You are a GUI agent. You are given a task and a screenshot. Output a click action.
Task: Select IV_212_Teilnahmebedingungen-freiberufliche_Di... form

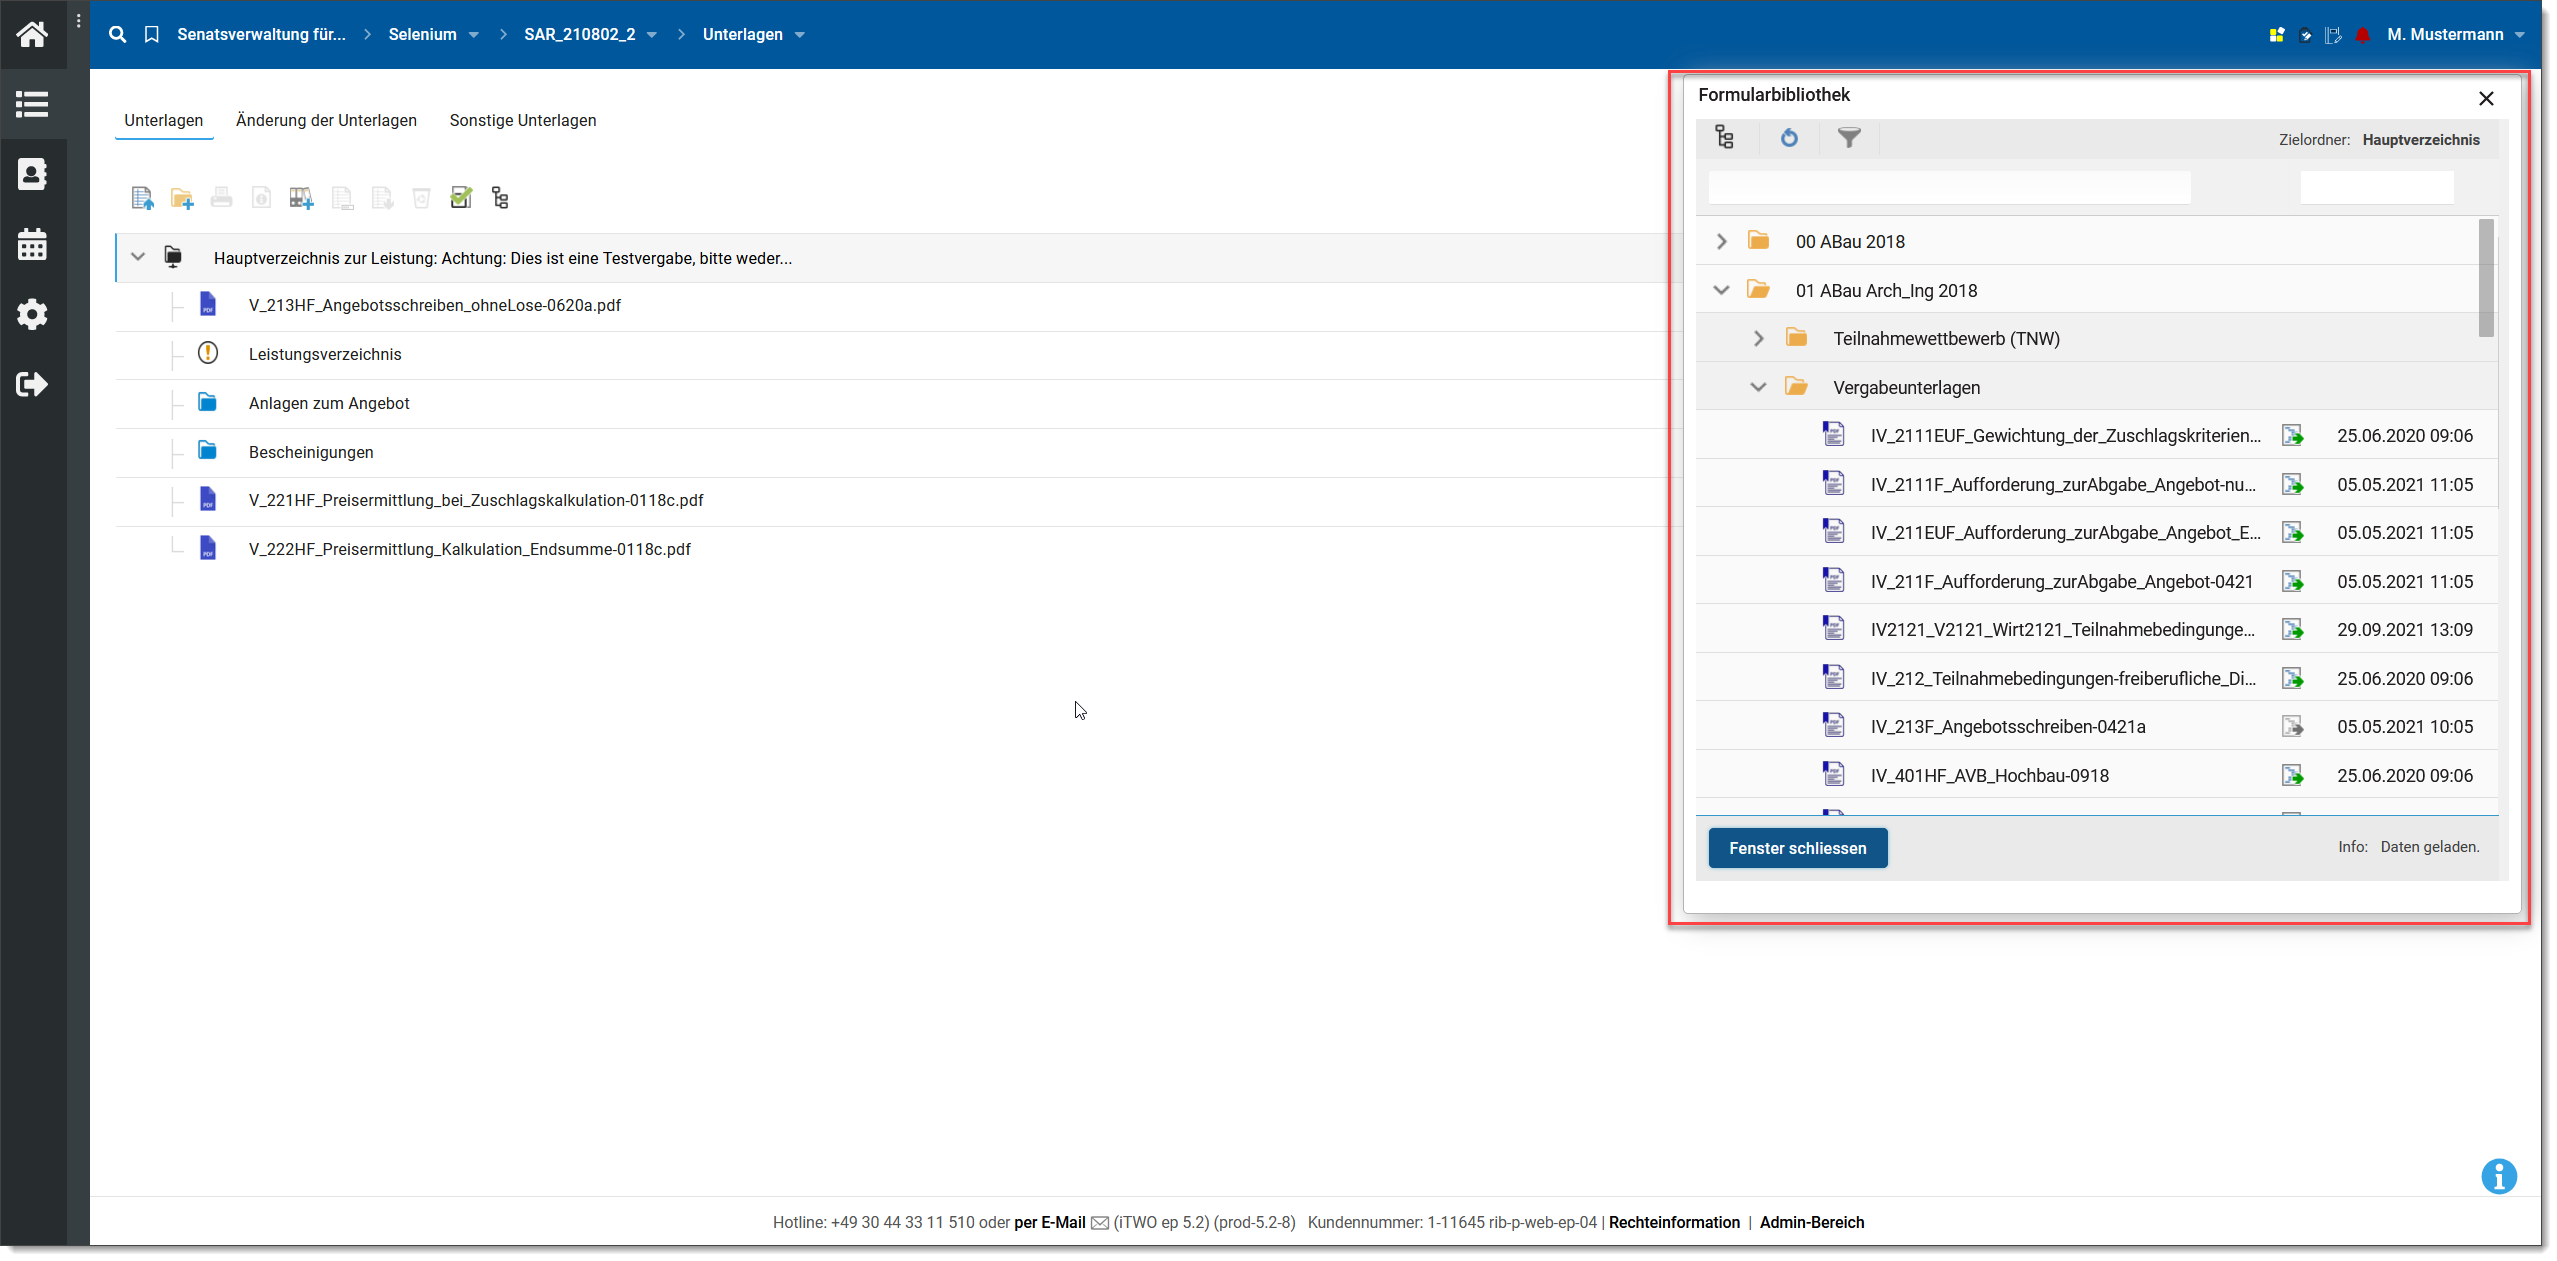click(2063, 679)
